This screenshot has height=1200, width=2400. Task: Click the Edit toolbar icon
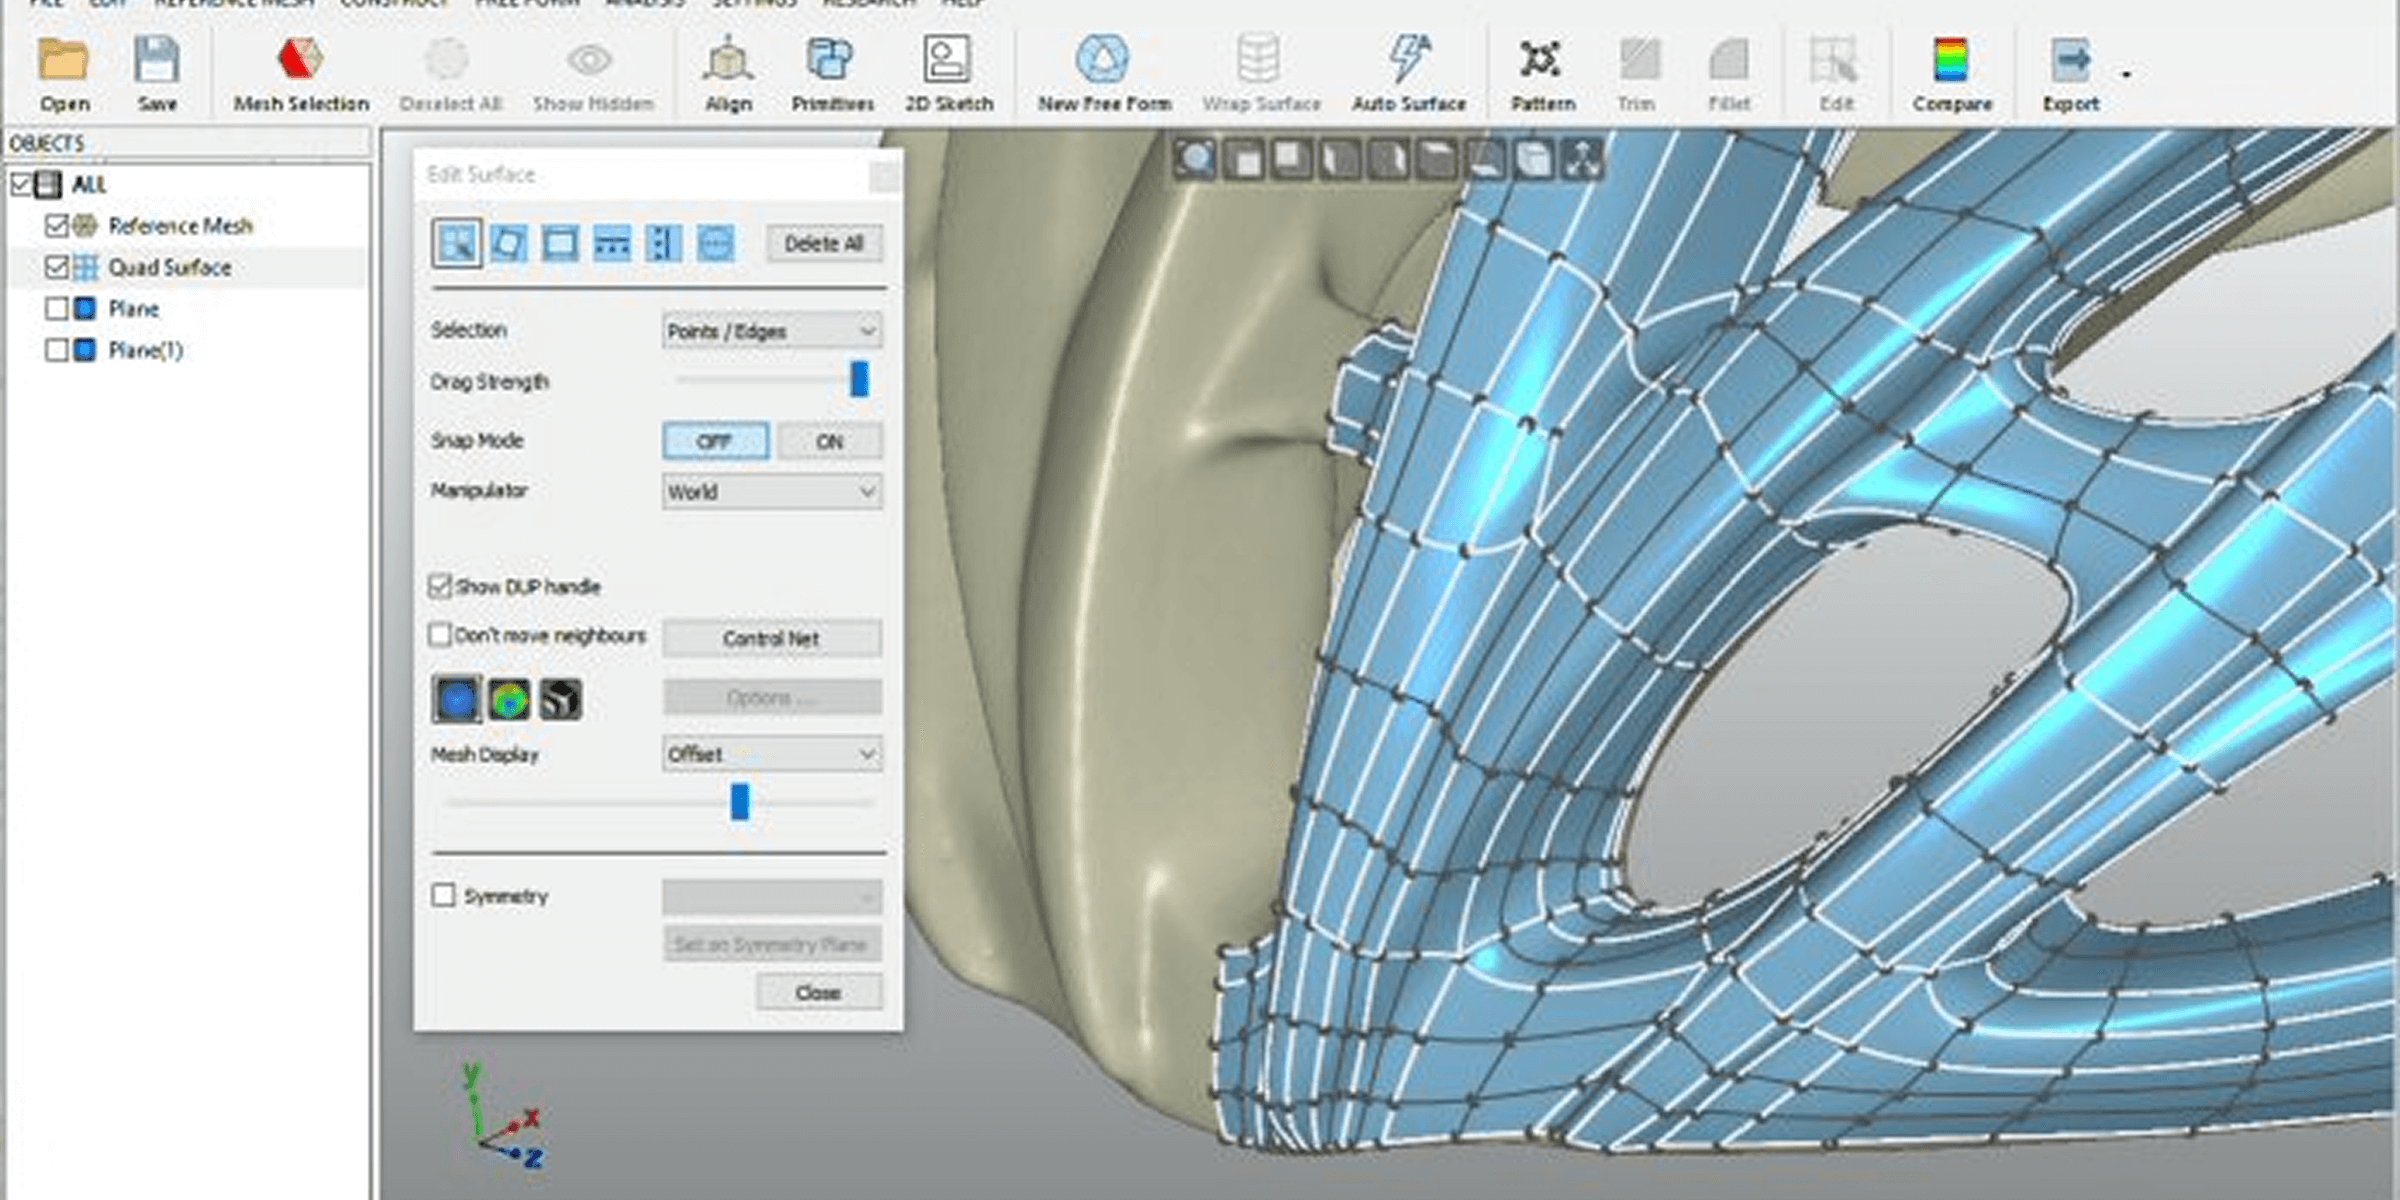(x=1834, y=60)
